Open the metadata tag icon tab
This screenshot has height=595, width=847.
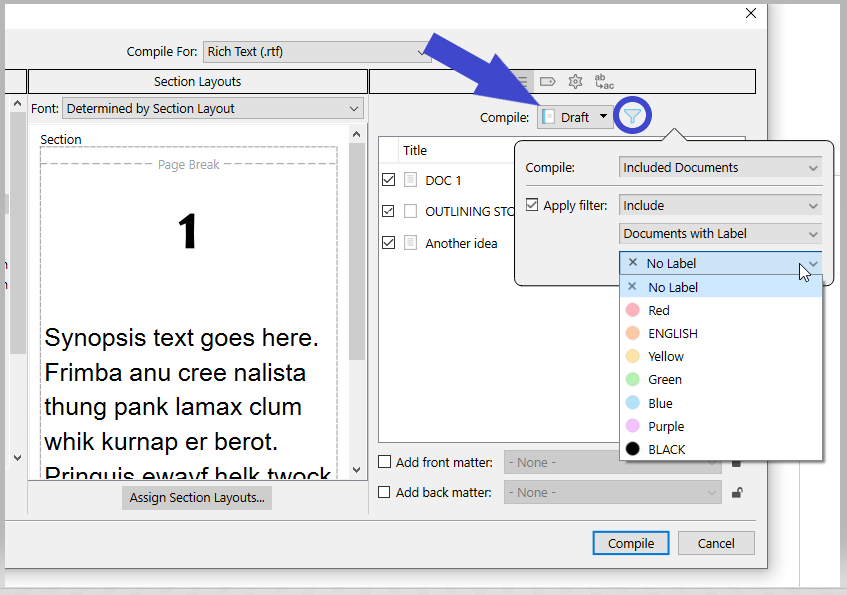click(x=547, y=82)
